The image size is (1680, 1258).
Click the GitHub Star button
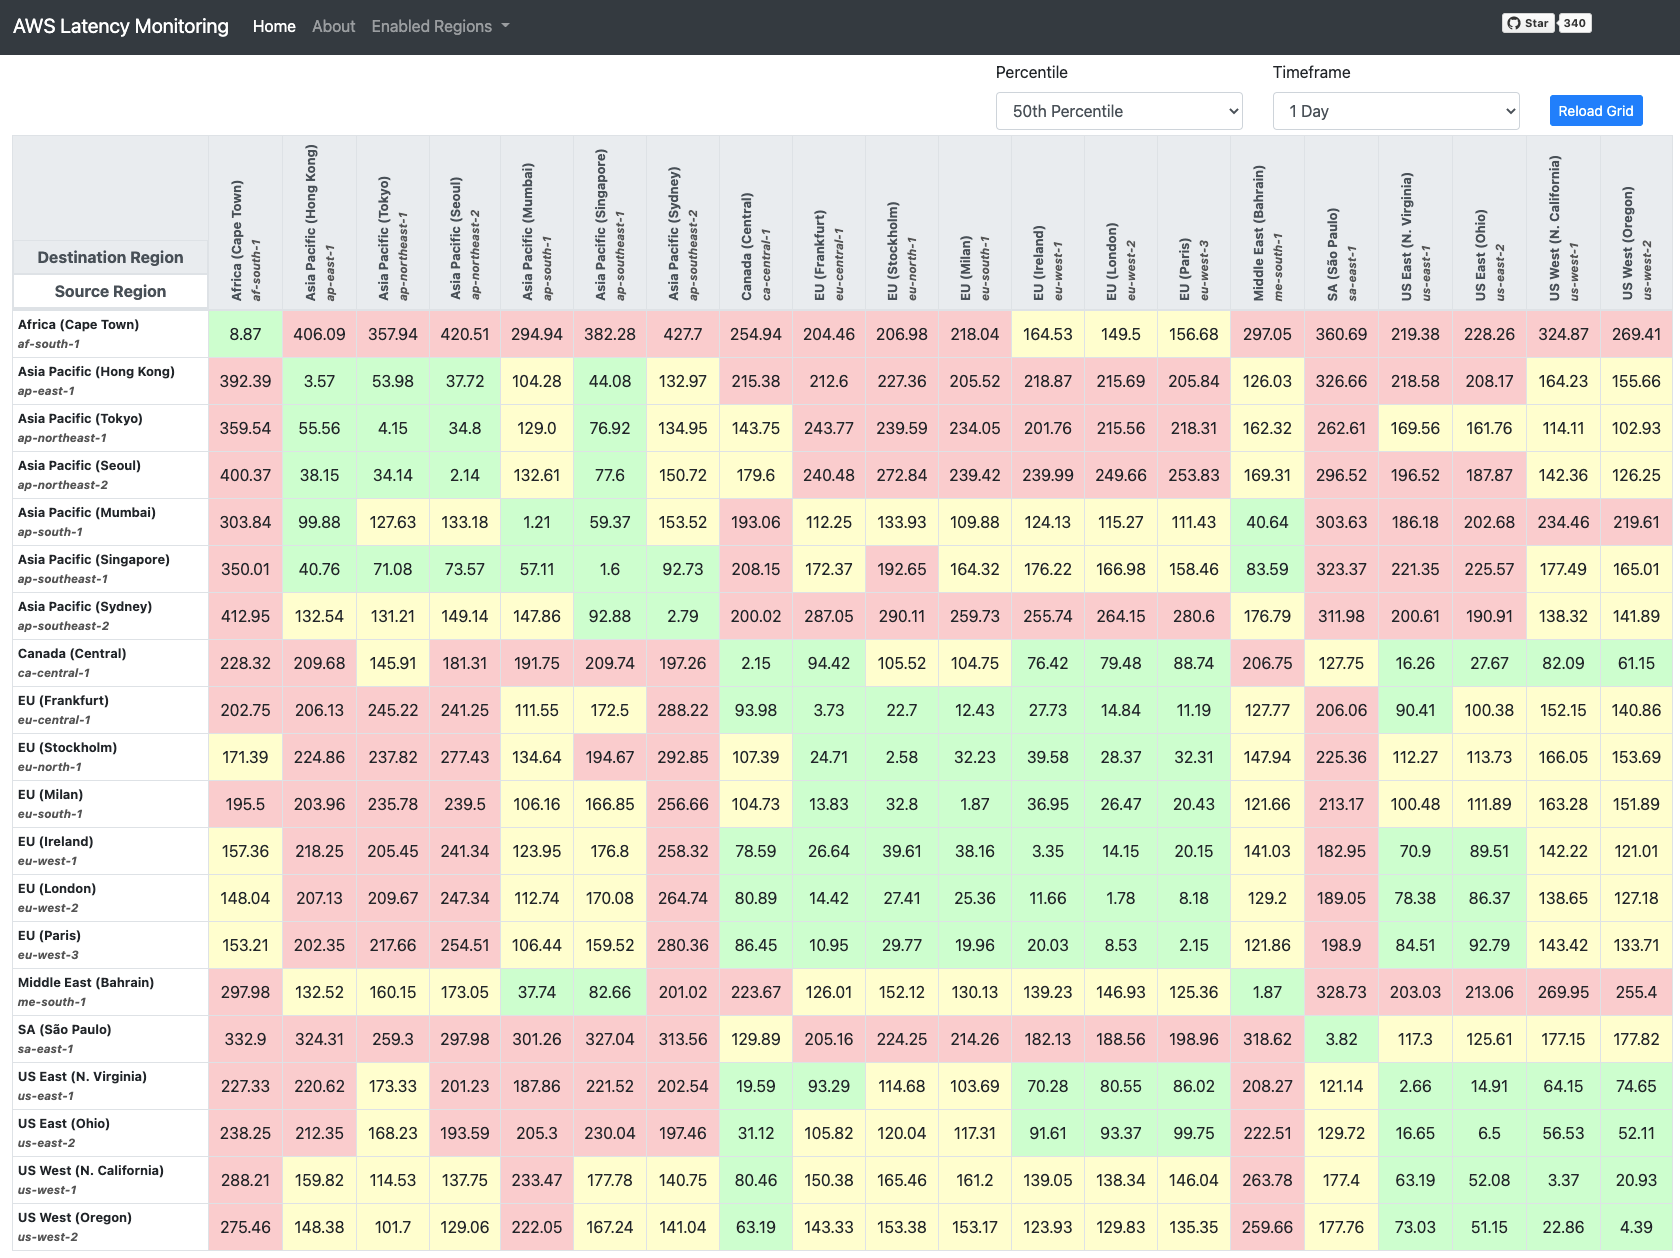click(1527, 23)
